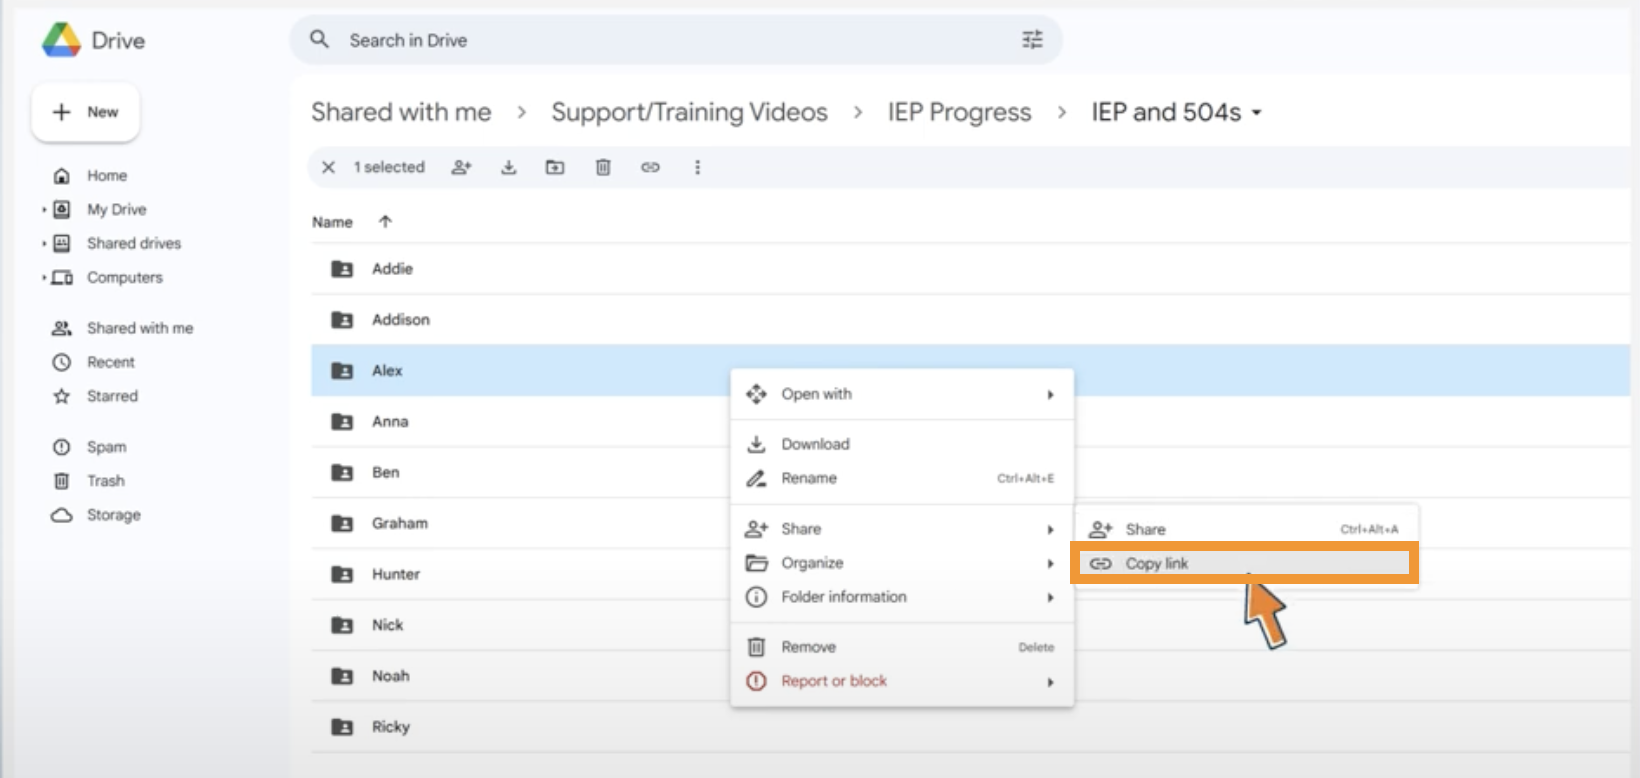
Task: Expand My Drive in the sidebar
Action: pos(44,210)
